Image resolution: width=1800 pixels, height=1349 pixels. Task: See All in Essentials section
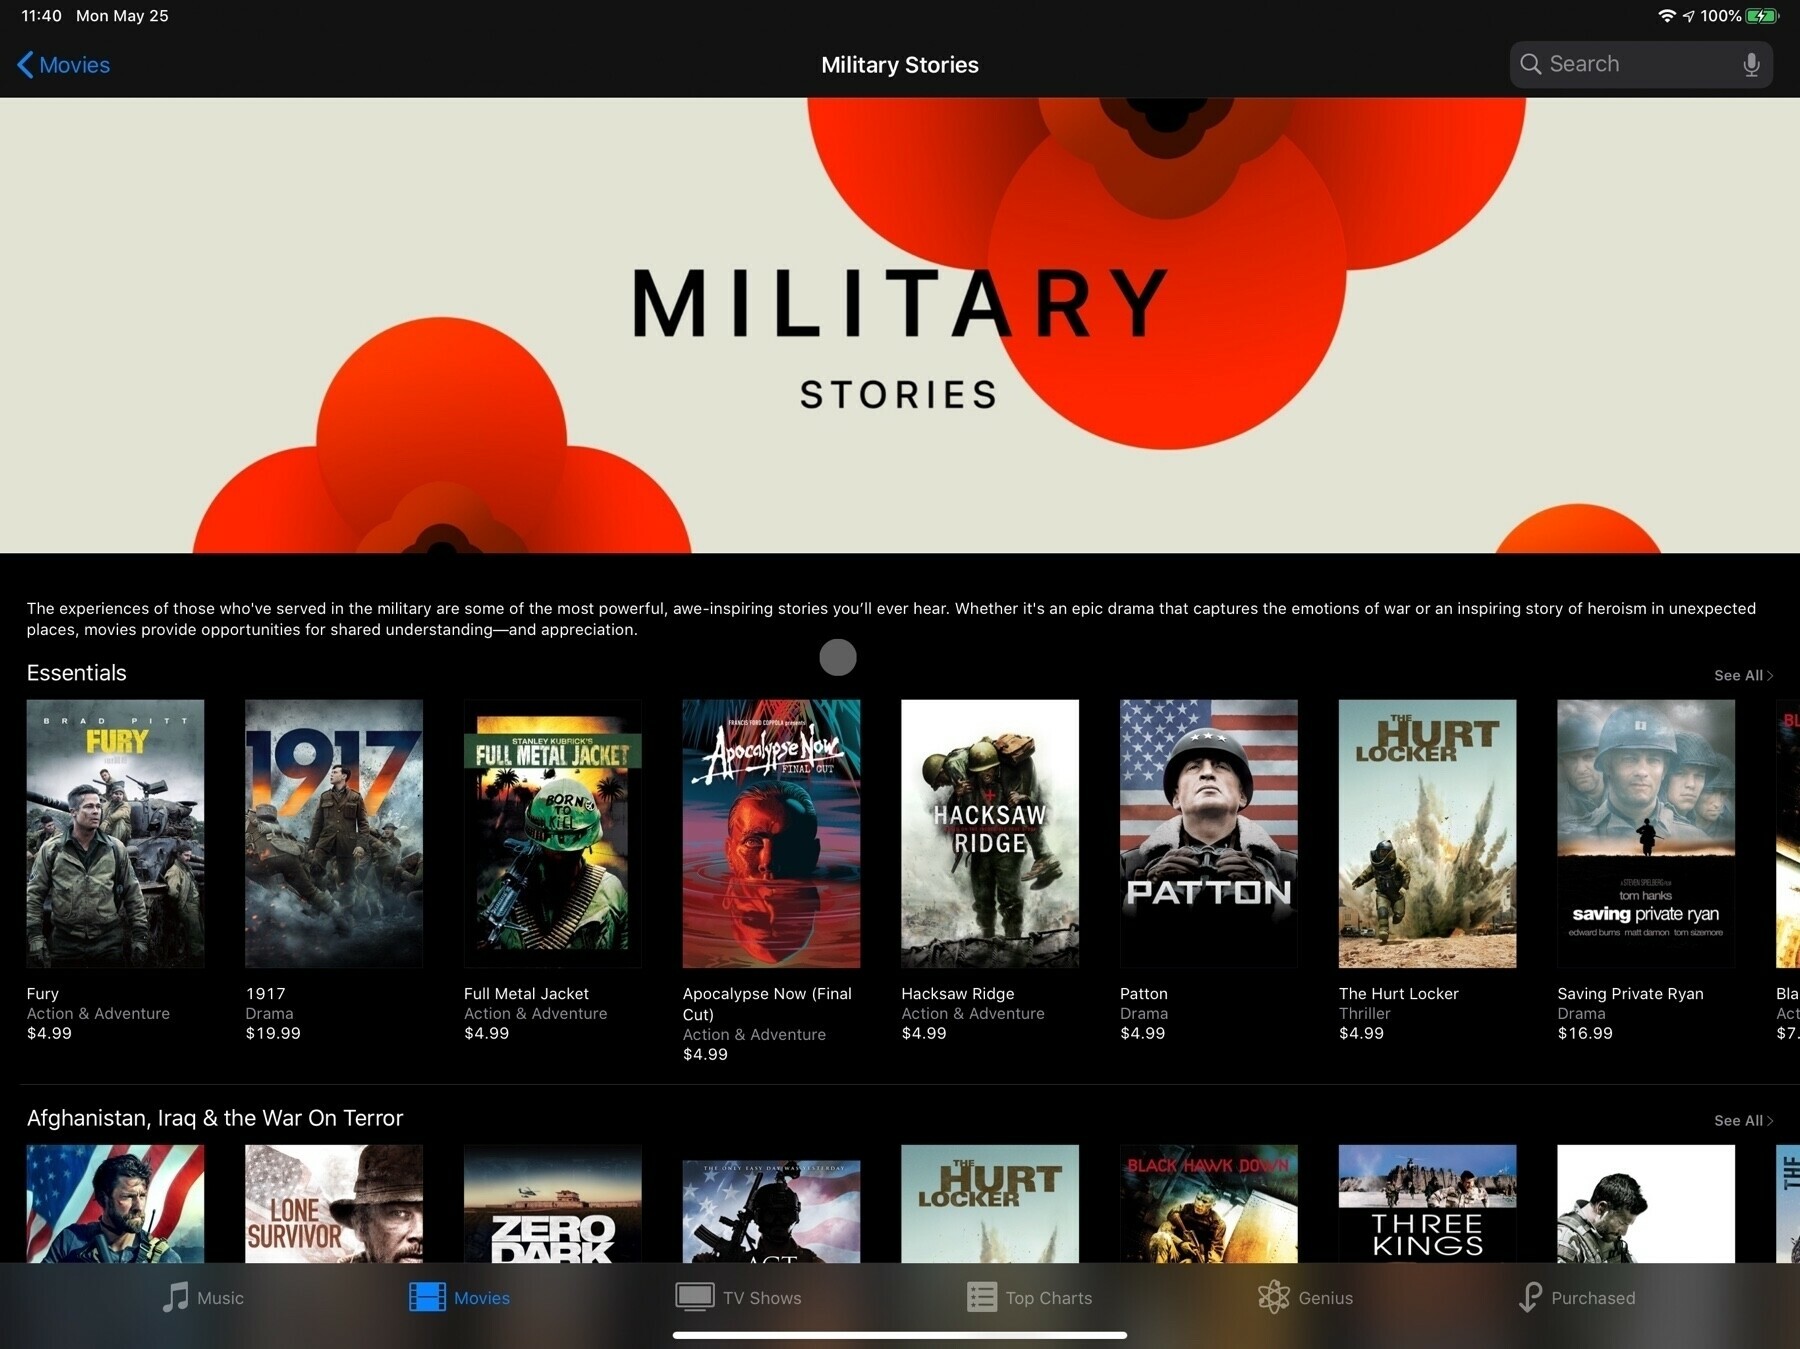click(1743, 676)
